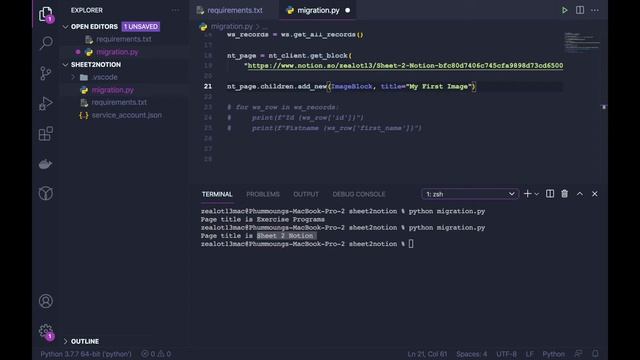This screenshot has width=640, height=360.
Task: Open Run and Debug view
Action: (x=46, y=103)
